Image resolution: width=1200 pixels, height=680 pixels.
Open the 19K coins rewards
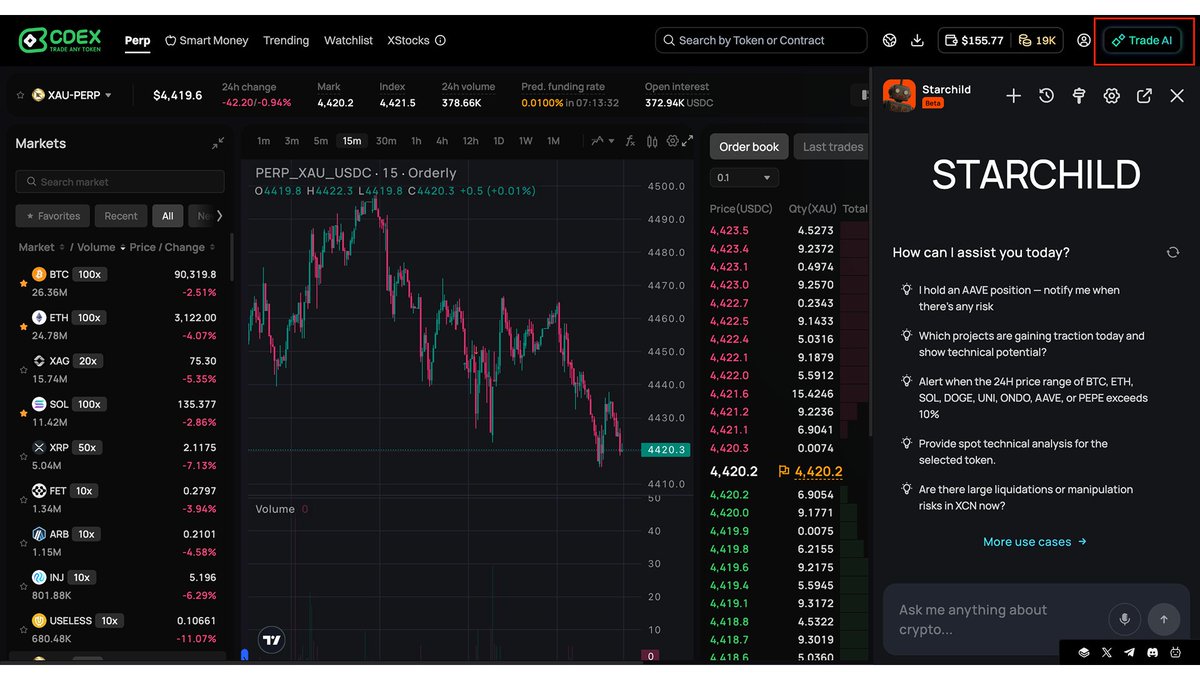pyautogui.click(x=1037, y=40)
